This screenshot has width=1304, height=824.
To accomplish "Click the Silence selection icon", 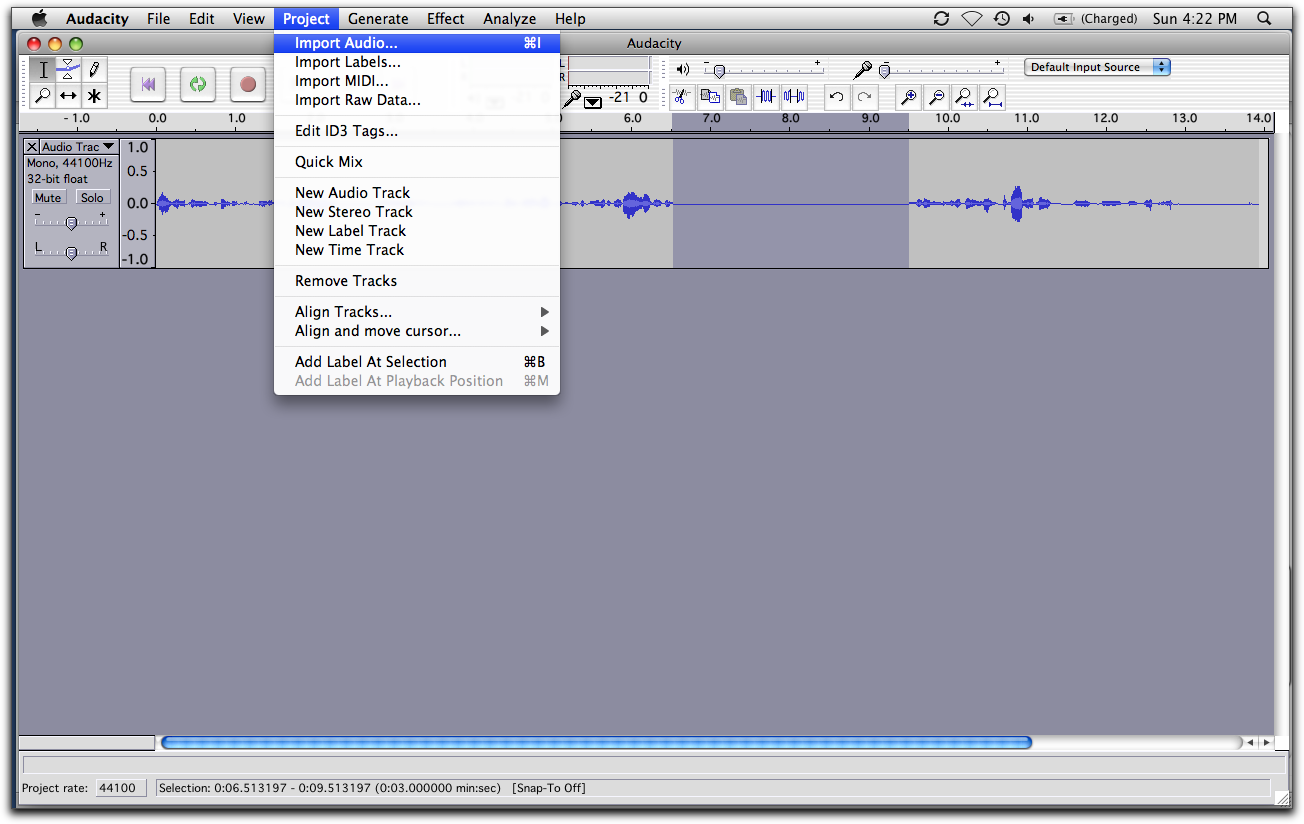I will 794,97.
